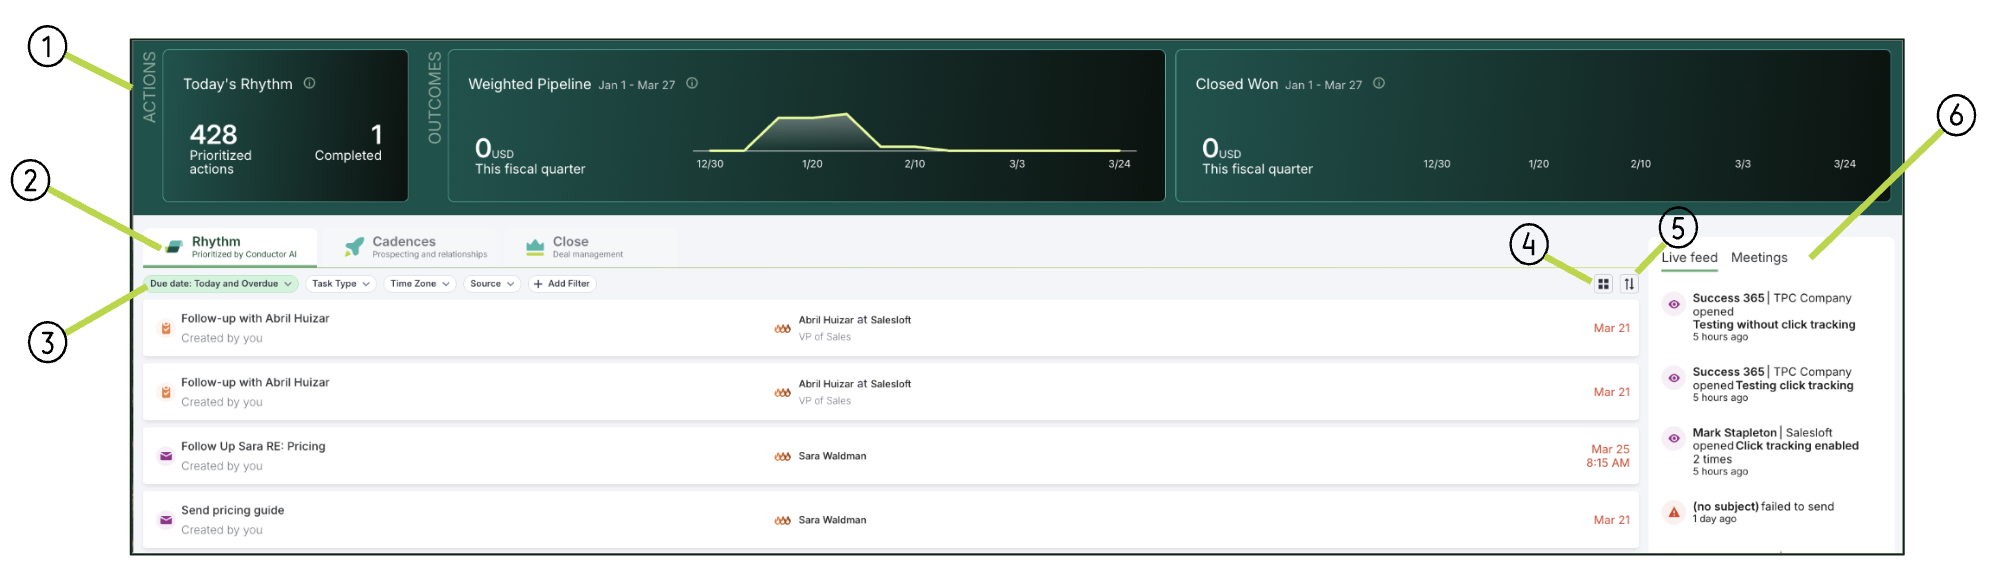Click the info icon next to Weighted Pipeline
1992x577 pixels.
pyautogui.click(x=692, y=84)
